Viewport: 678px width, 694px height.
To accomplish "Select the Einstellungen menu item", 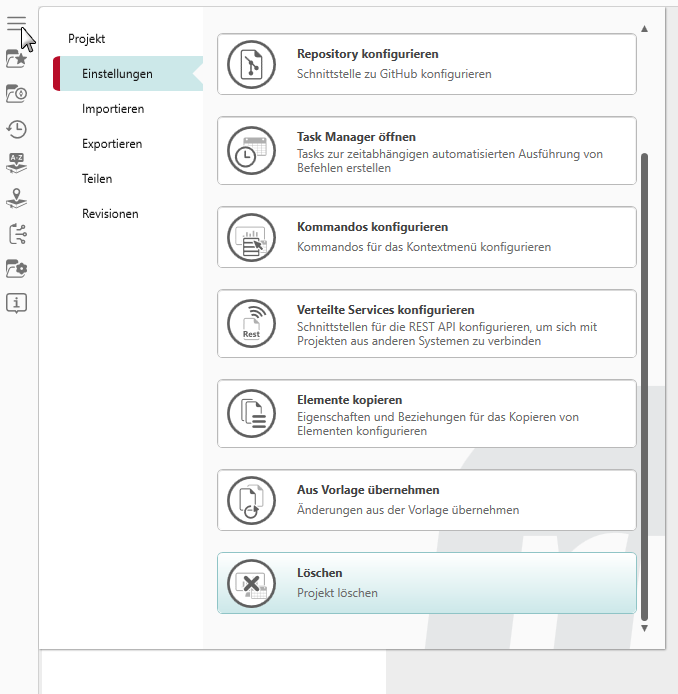I will pyautogui.click(x=117, y=74).
